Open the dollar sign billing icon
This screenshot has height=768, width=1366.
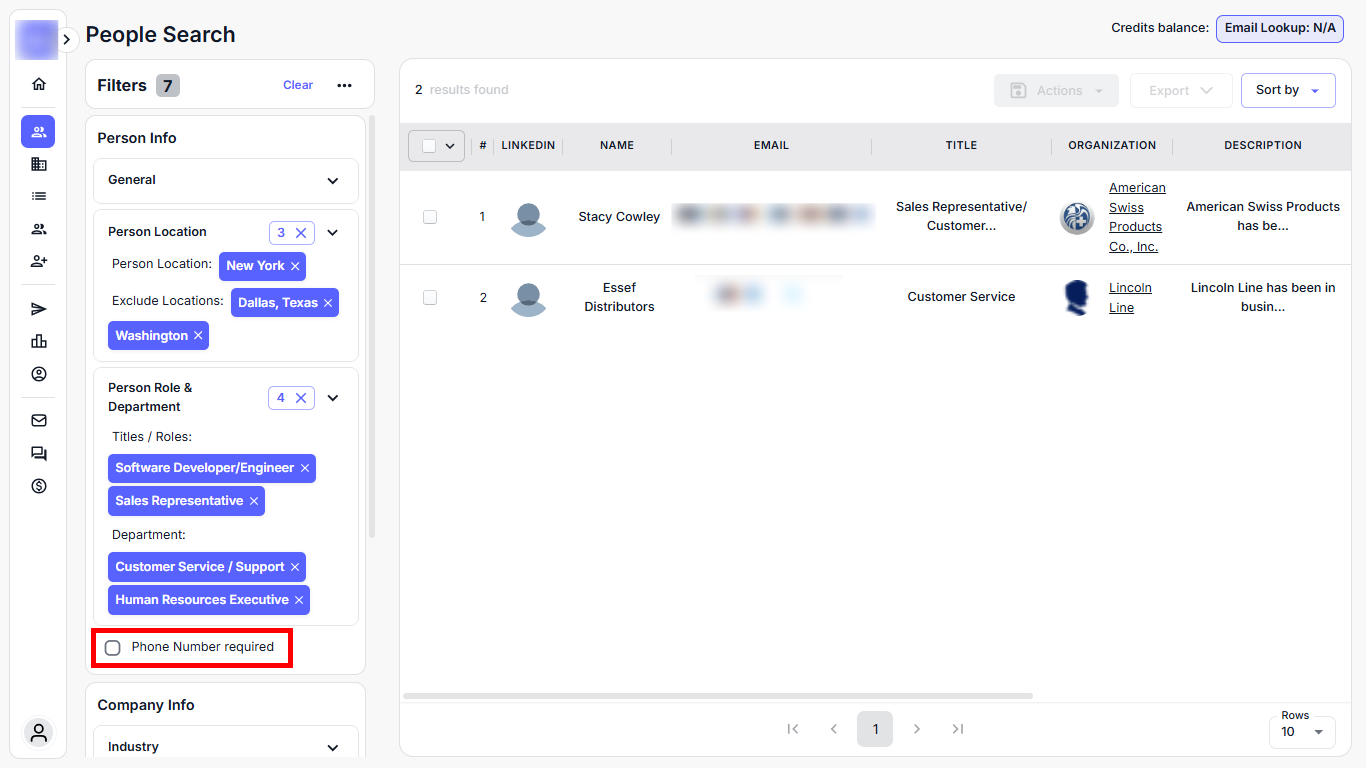tap(39, 486)
